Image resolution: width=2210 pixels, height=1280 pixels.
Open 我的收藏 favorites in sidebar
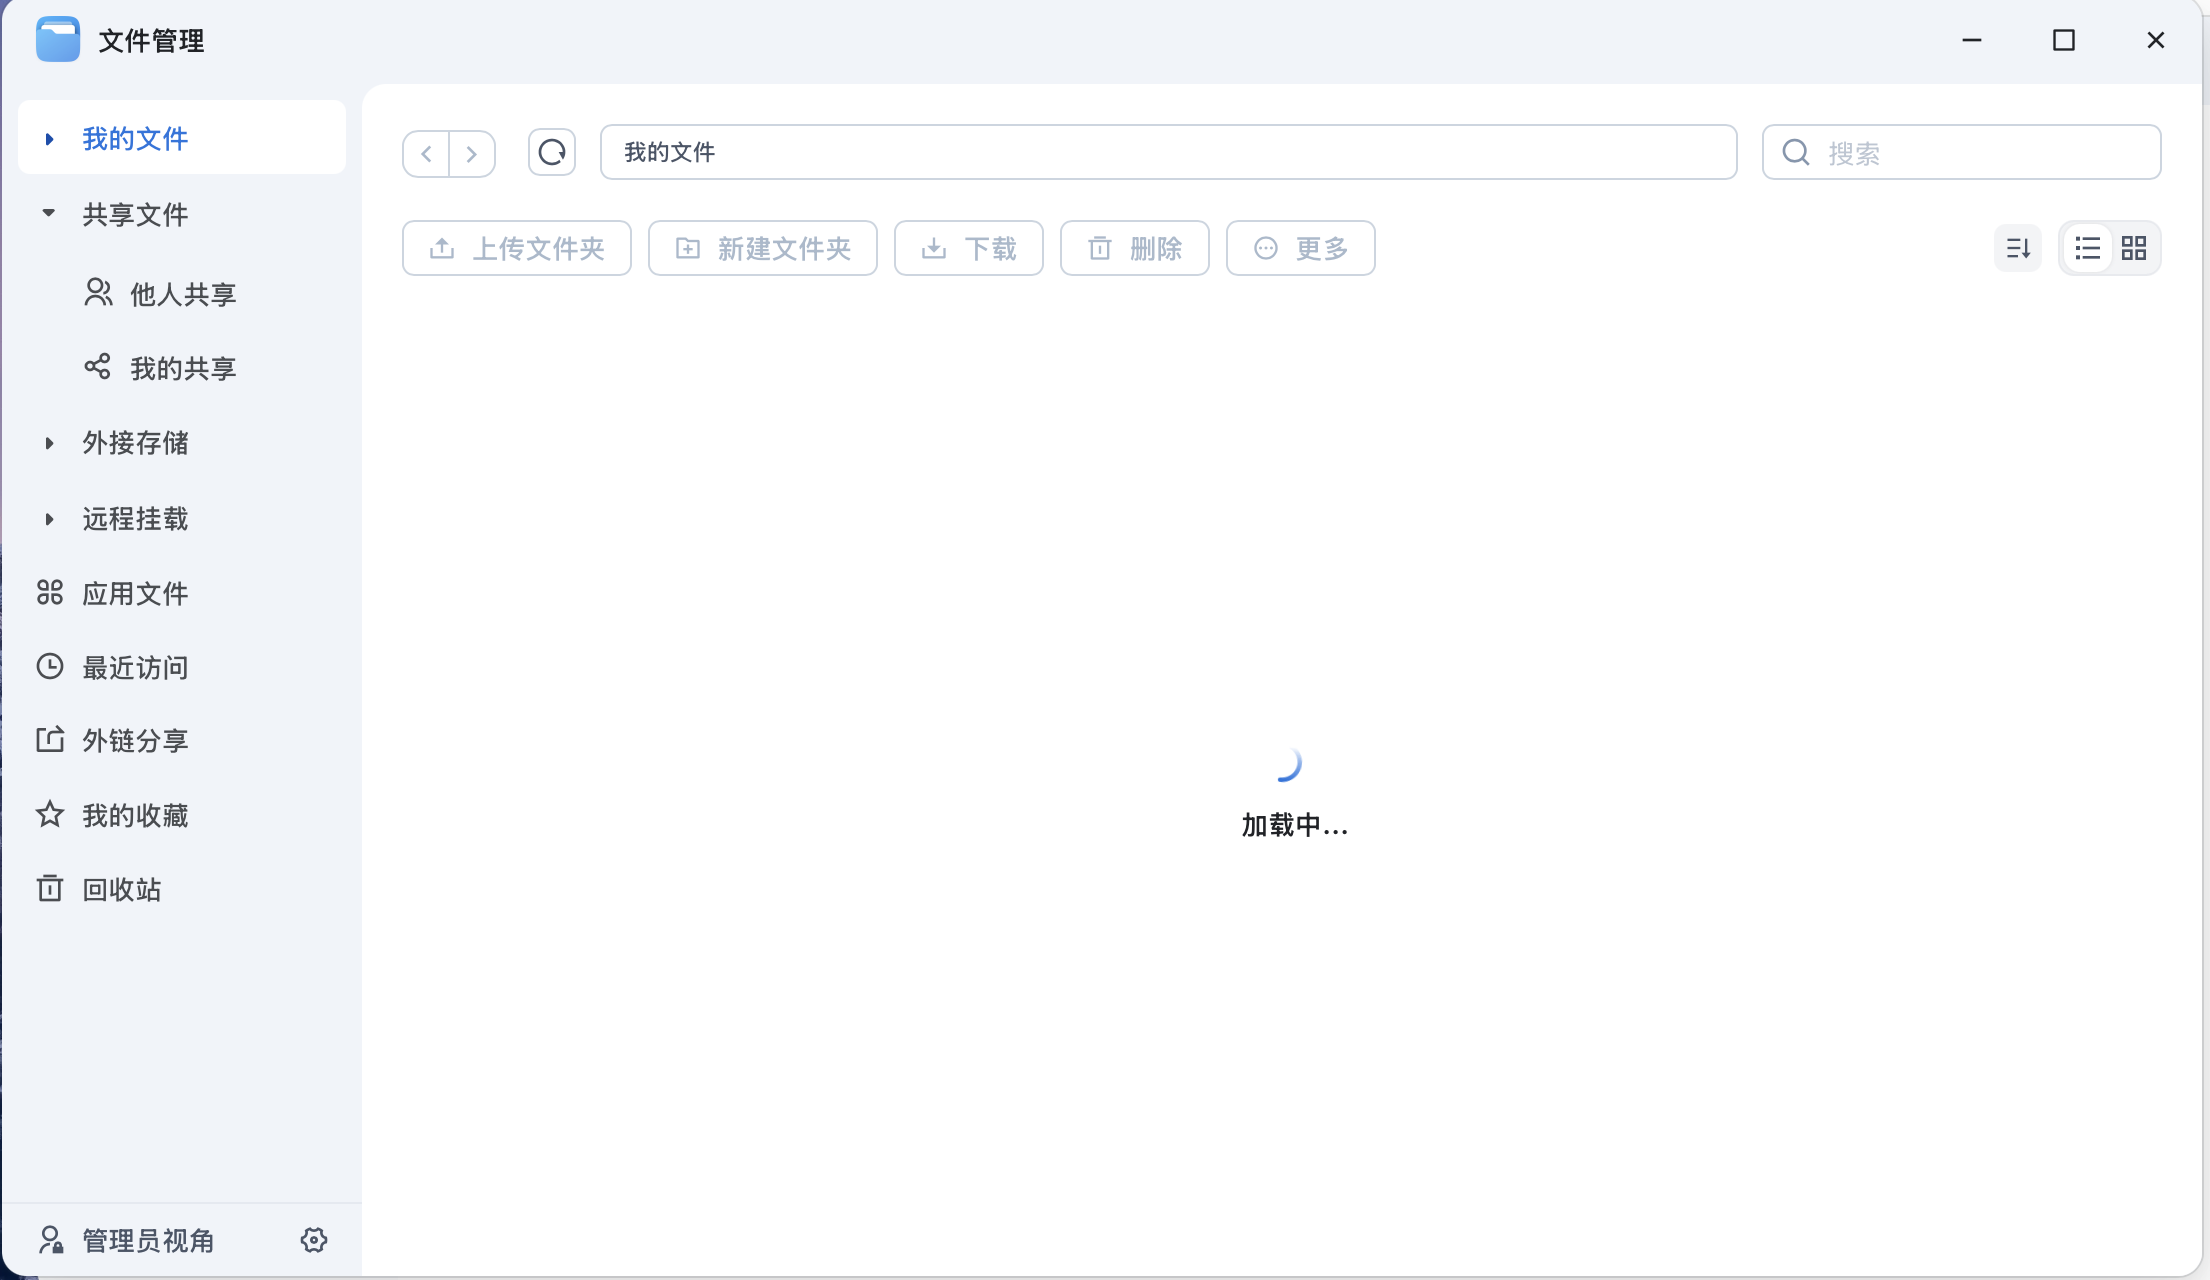[x=134, y=815]
